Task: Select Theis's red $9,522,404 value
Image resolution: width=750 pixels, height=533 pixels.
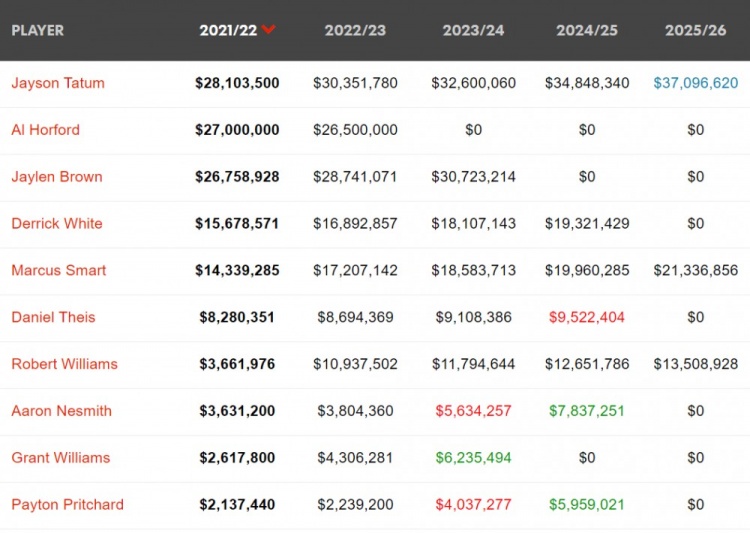Action: 587,318
